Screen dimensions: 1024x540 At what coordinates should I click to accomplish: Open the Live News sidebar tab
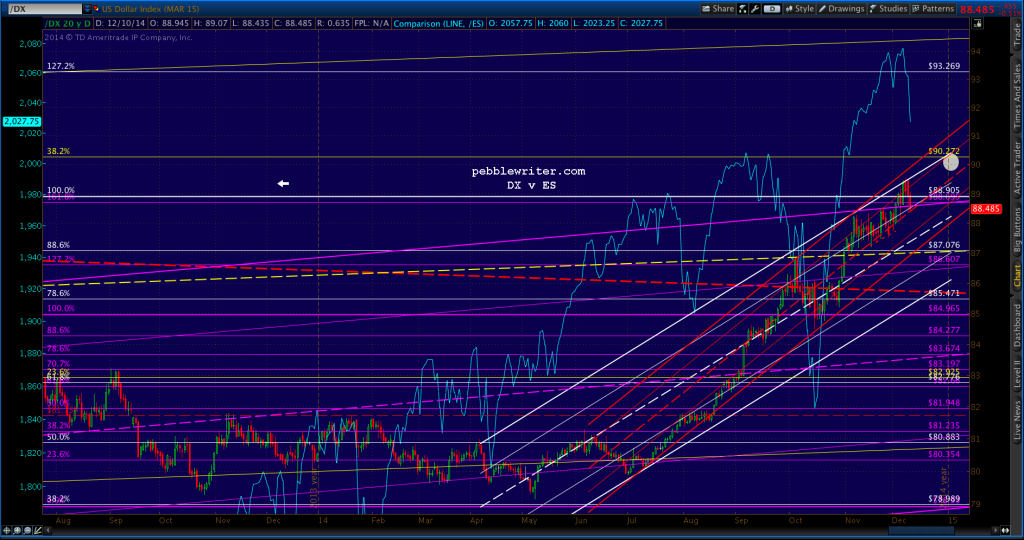1017,420
